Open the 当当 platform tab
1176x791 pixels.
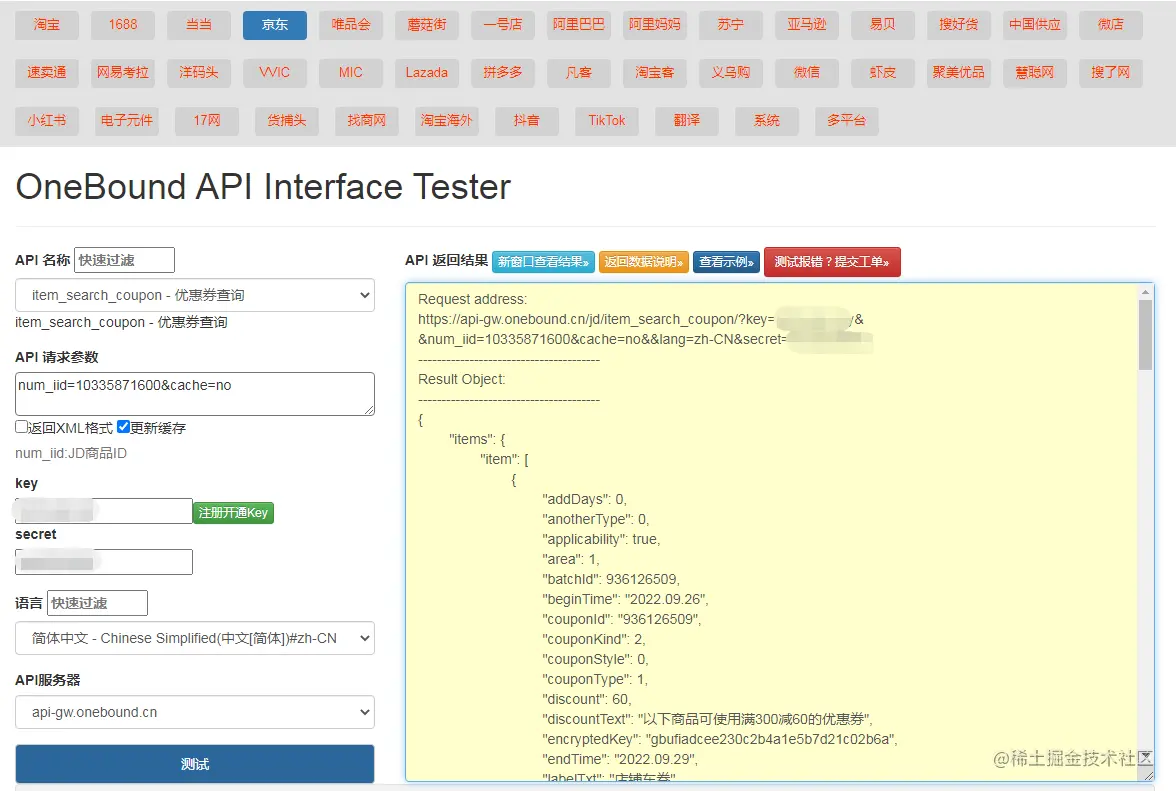199,25
